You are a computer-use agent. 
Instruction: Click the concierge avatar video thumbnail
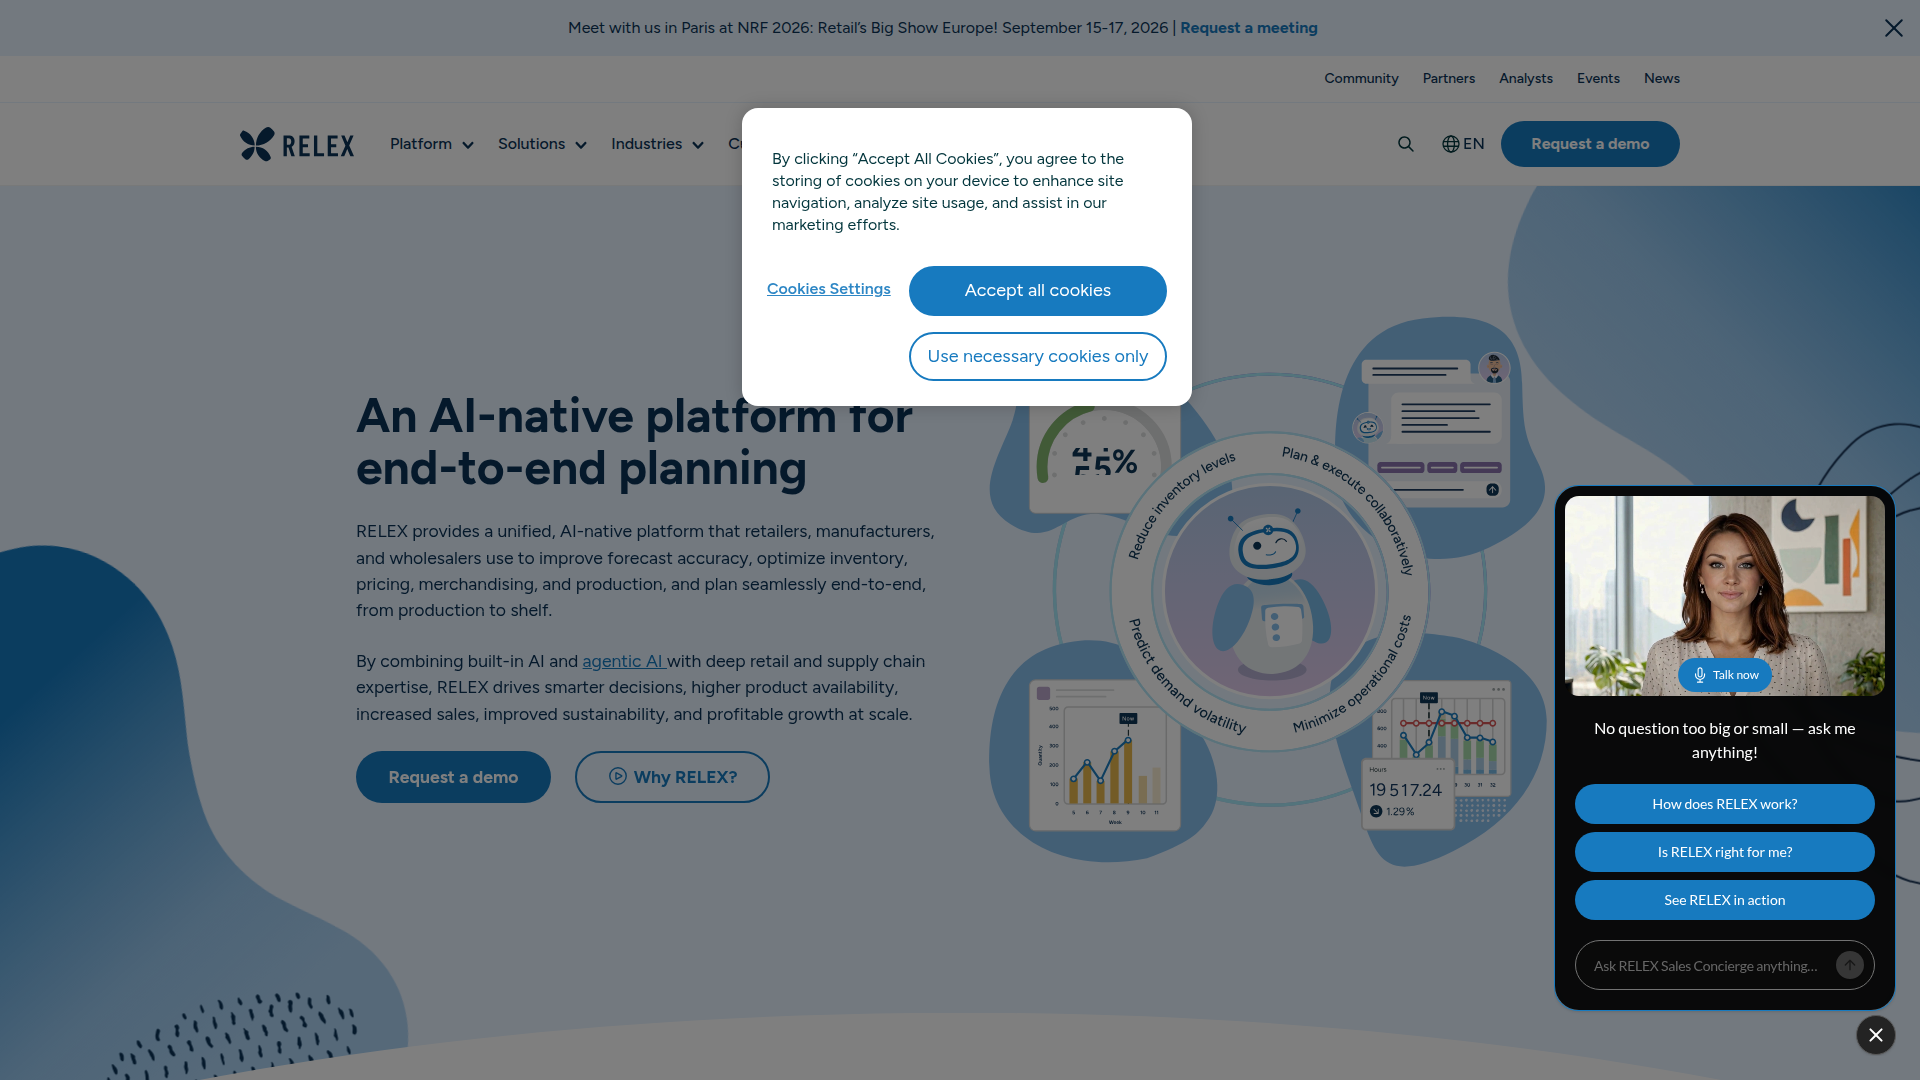[x=1725, y=596]
